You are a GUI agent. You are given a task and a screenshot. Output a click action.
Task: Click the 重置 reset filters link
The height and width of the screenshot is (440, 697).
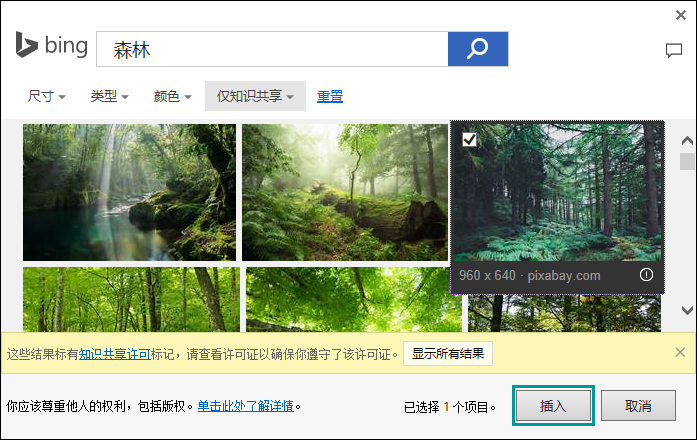pyautogui.click(x=330, y=97)
